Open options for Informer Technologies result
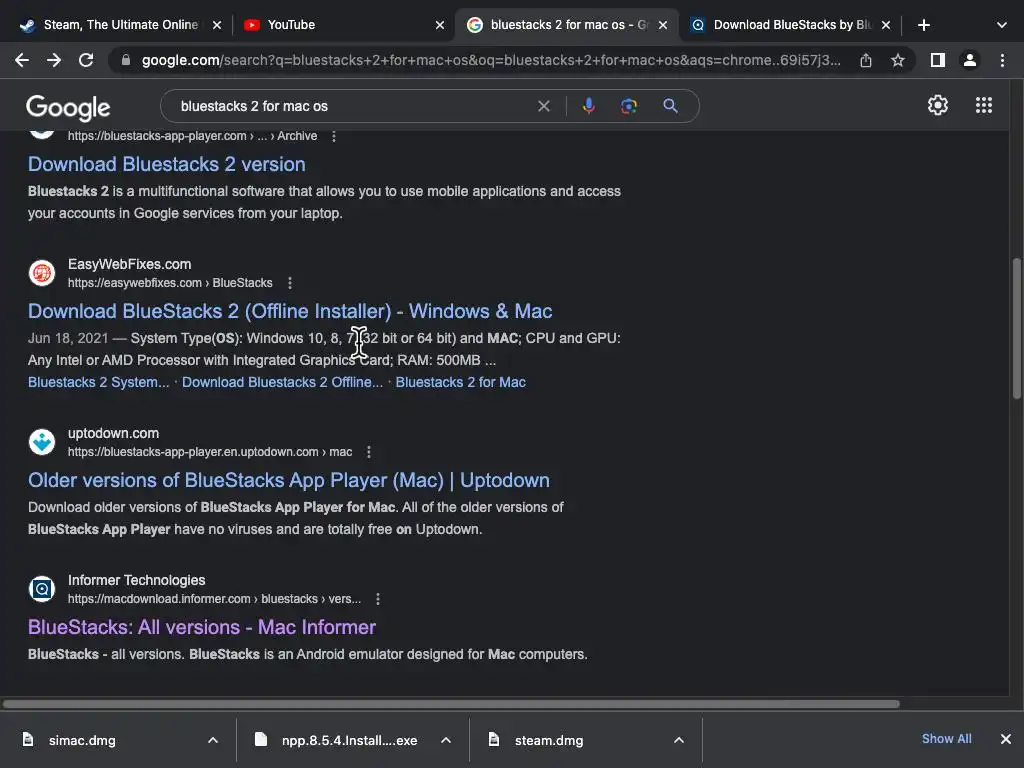The width and height of the screenshot is (1024, 768). tap(378, 599)
